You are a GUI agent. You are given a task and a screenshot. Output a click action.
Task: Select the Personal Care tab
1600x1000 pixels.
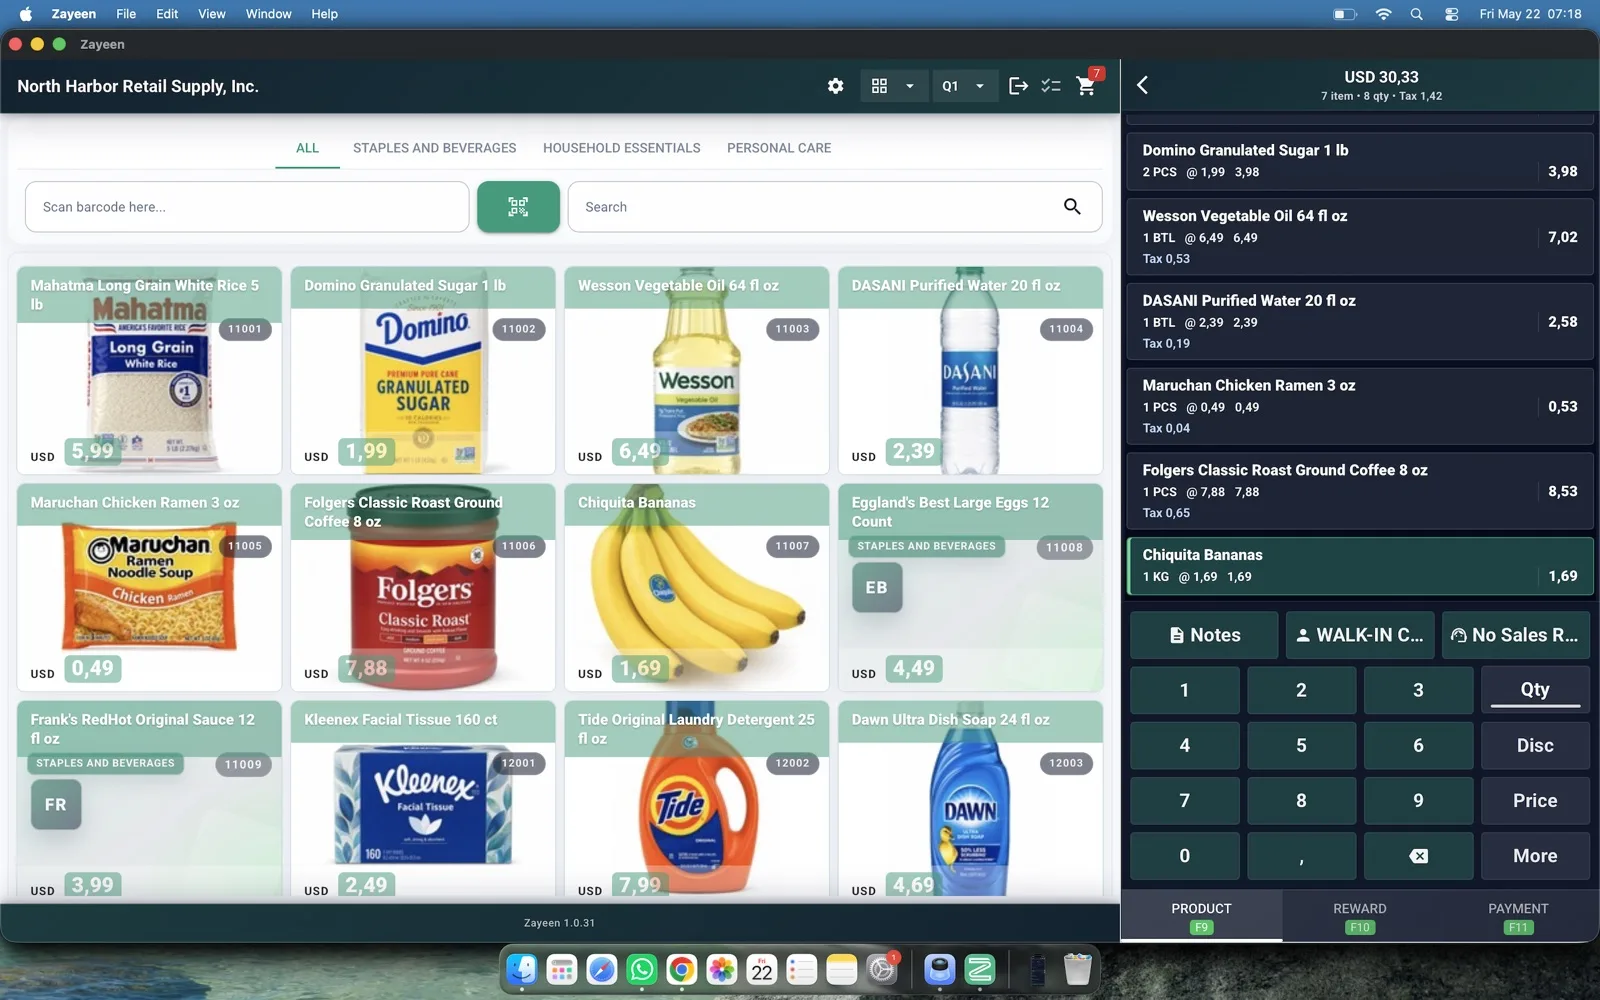pos(779,148)
